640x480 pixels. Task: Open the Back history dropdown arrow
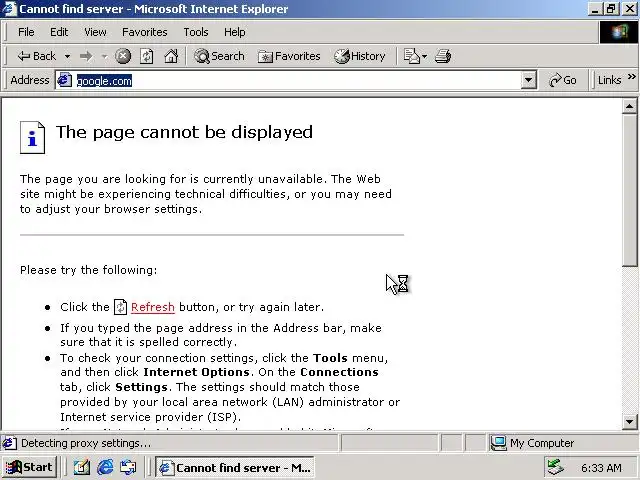pos(67,56)
